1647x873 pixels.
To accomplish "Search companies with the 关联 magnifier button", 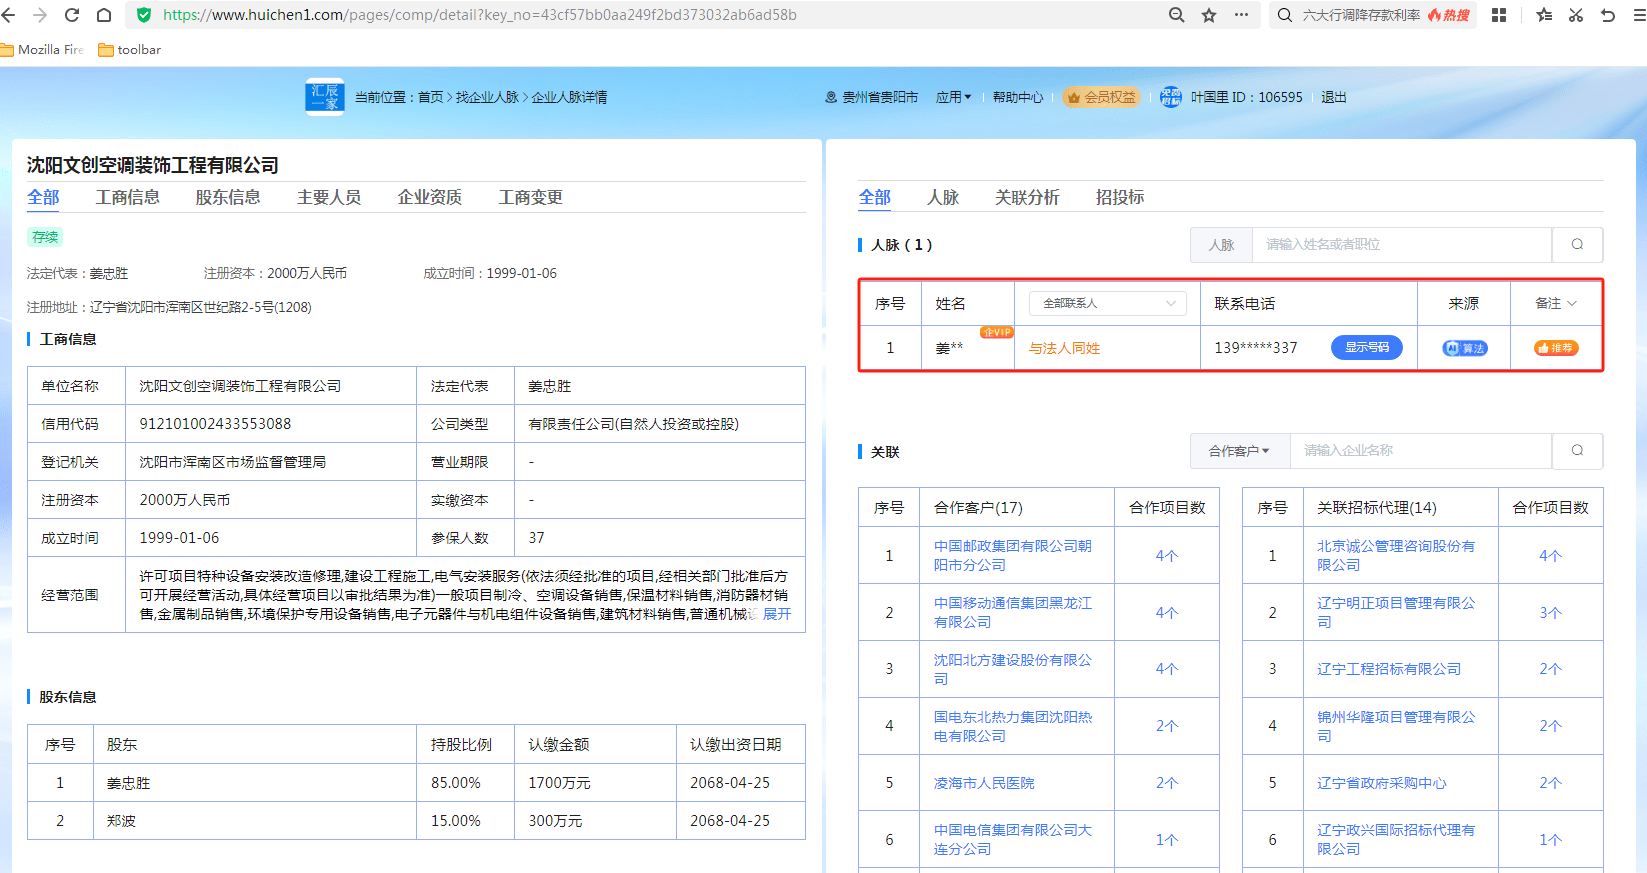I will 1577,451.
